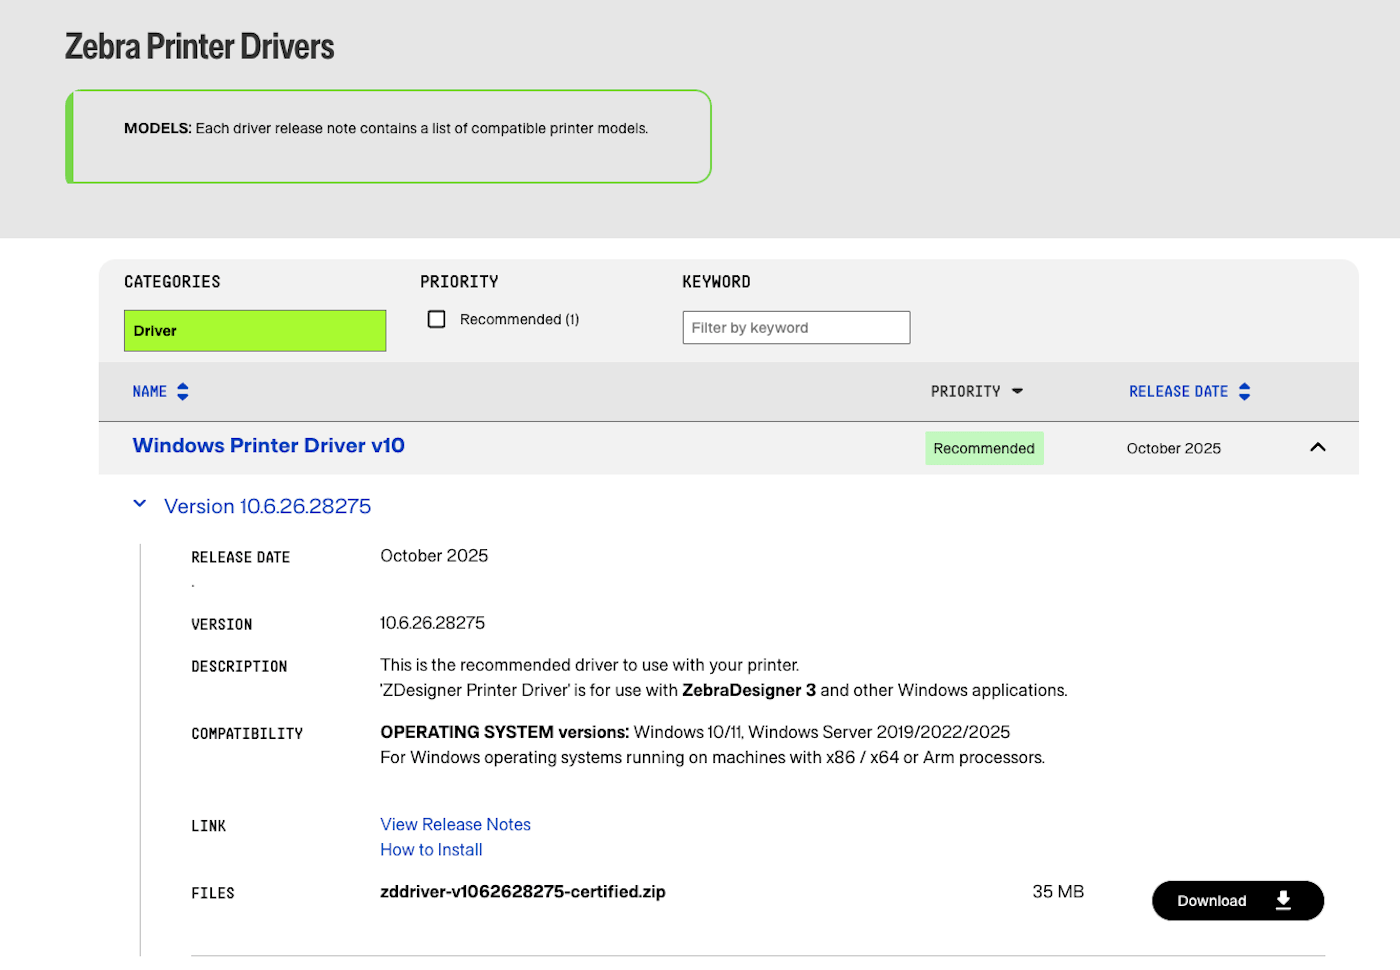Click the Zebra Printer Drivers heading
The image size is (1400, 970).
[200, 47]
